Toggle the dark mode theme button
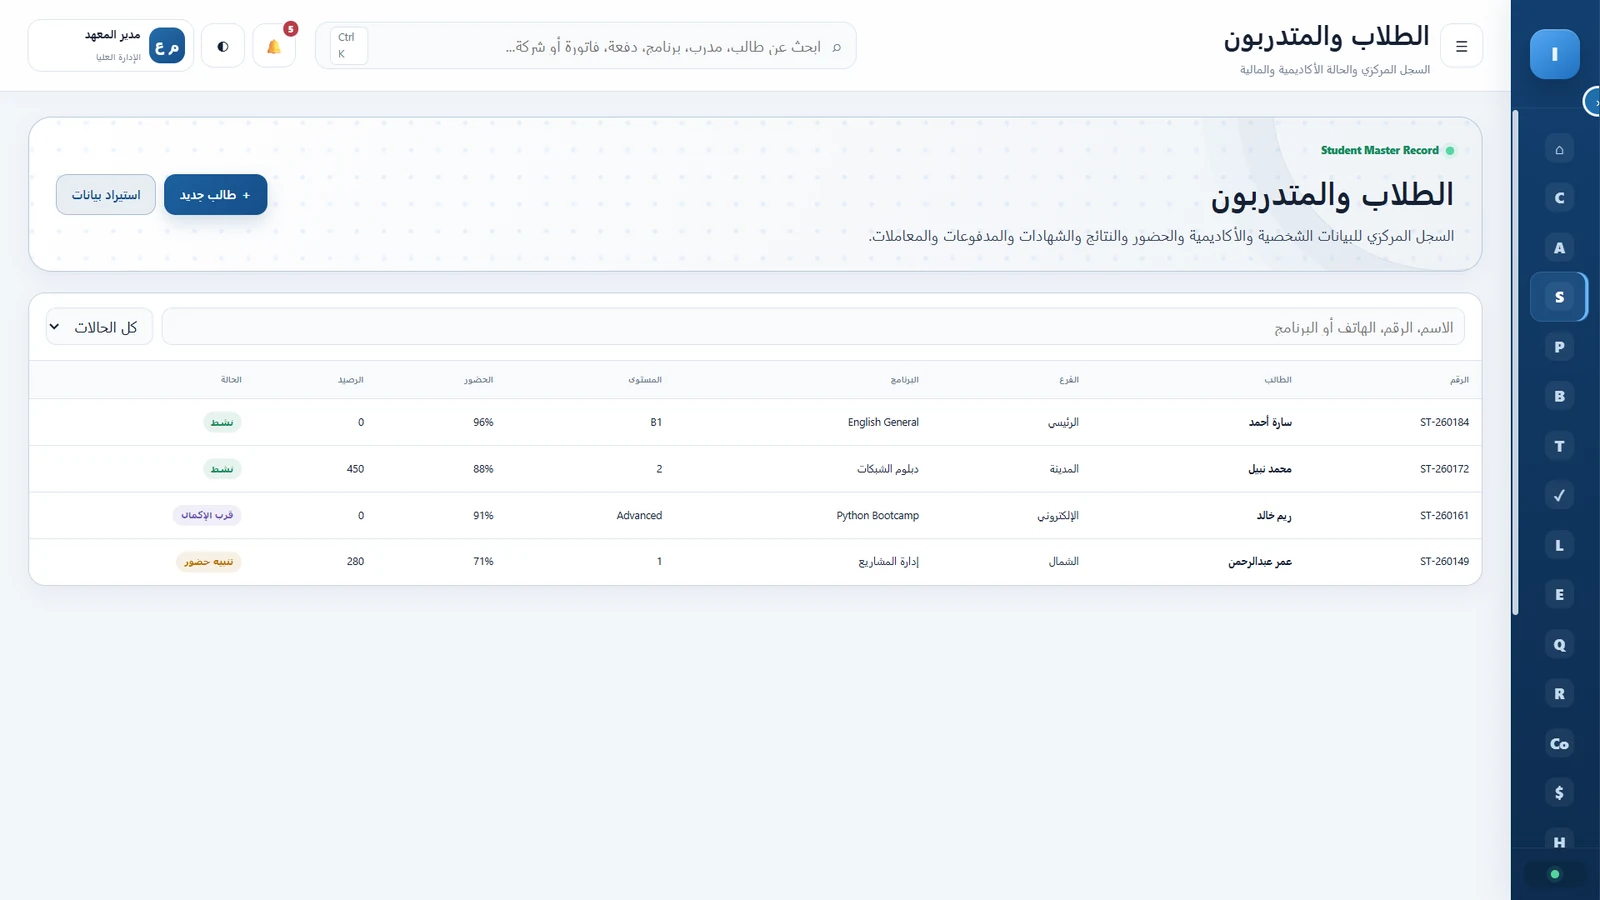The image size is (1600, 900). [223, 46]
